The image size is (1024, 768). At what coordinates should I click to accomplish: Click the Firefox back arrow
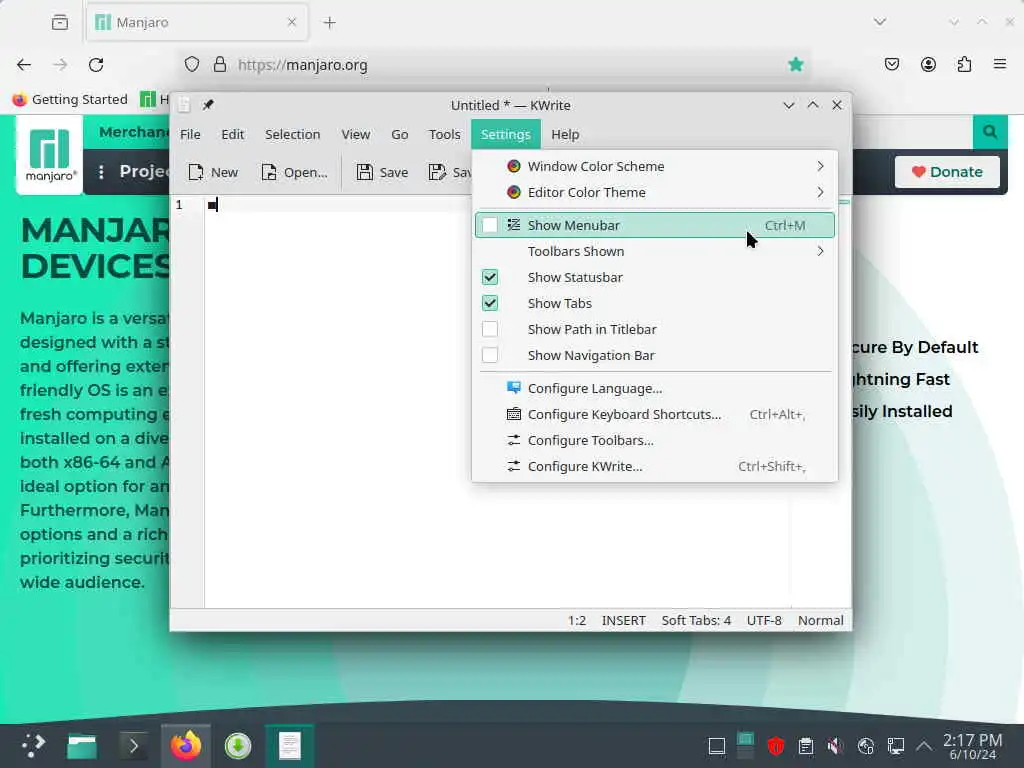point(24,65)
